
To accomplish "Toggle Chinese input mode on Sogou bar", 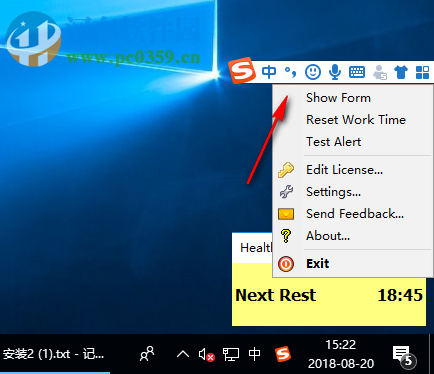I will tap(269, 72).
